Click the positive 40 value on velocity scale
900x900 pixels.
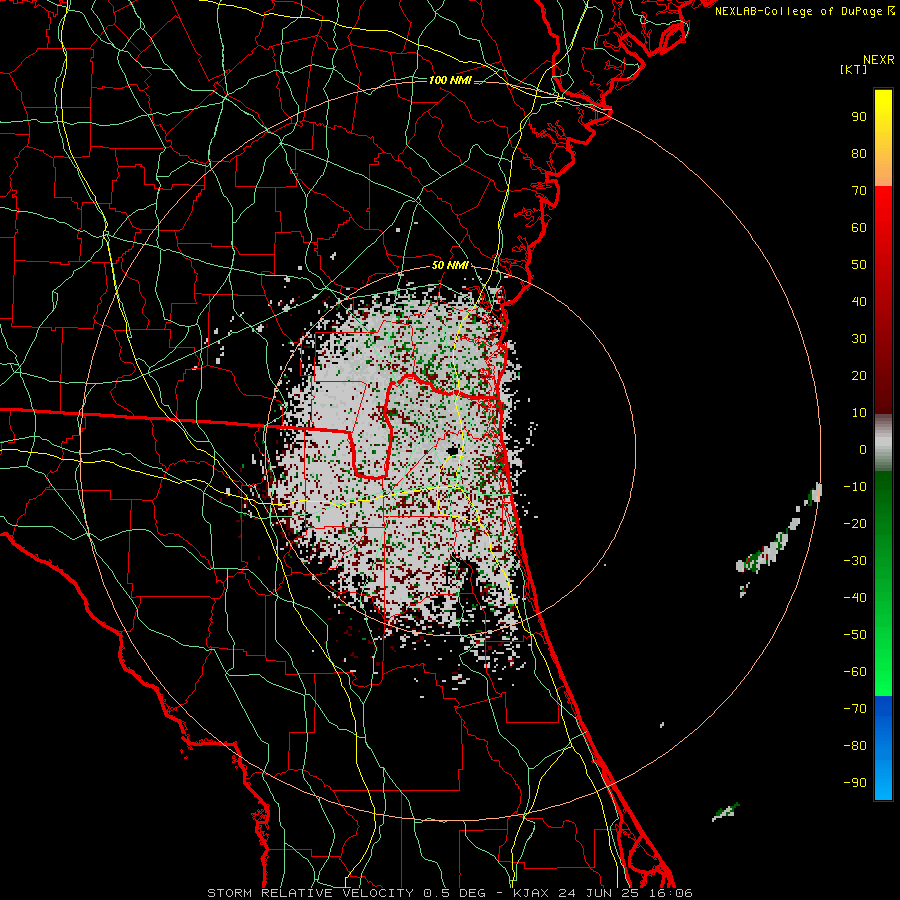(x=859, y=301)
